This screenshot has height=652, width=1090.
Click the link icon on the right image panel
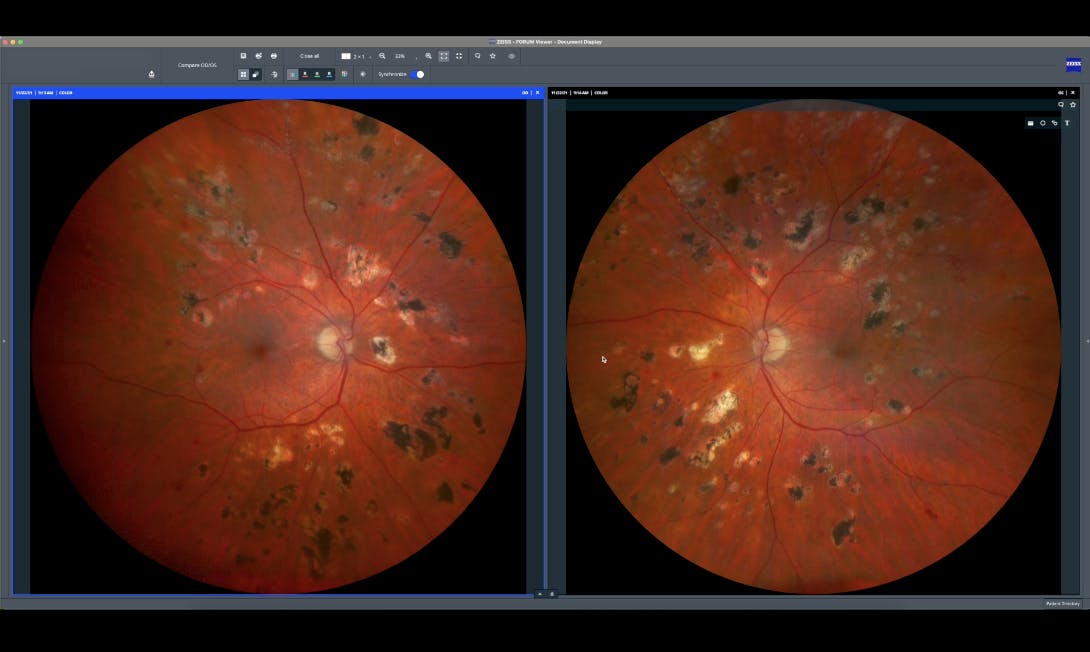[x=1055, y=123]
